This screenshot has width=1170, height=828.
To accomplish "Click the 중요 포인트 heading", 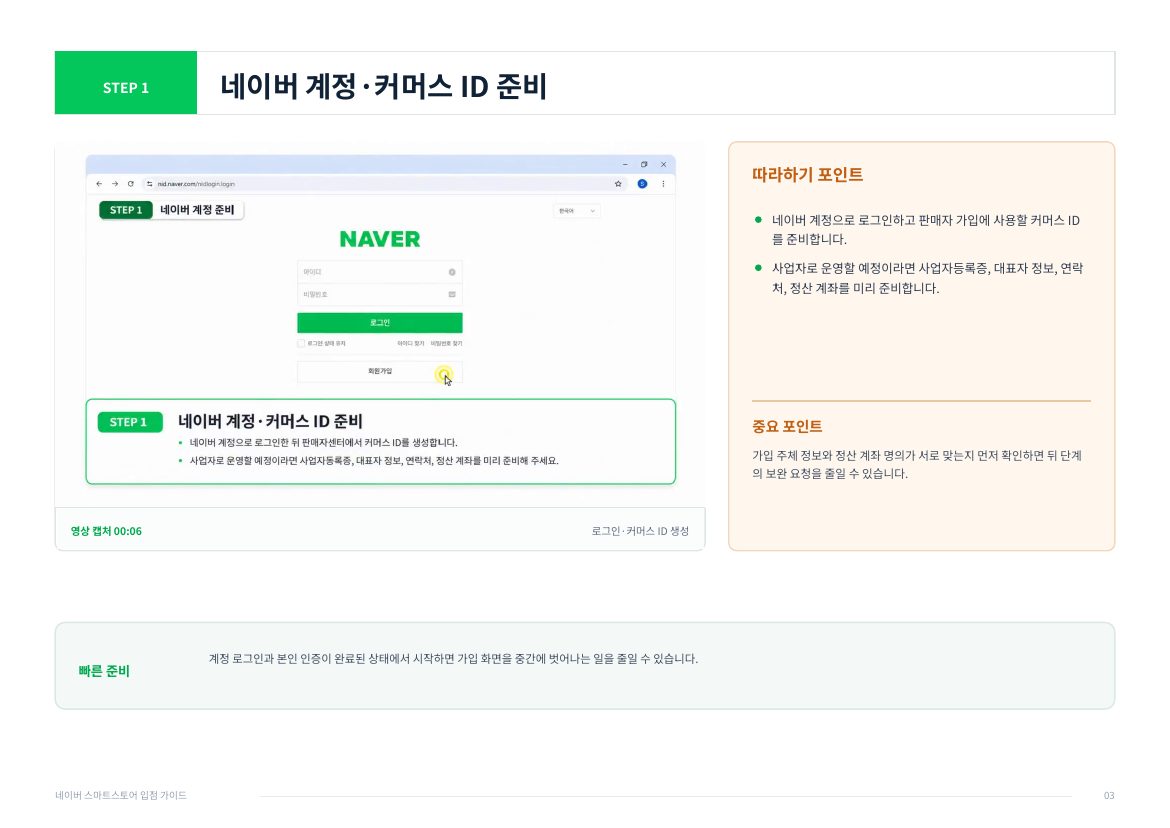I will [787, 427].
